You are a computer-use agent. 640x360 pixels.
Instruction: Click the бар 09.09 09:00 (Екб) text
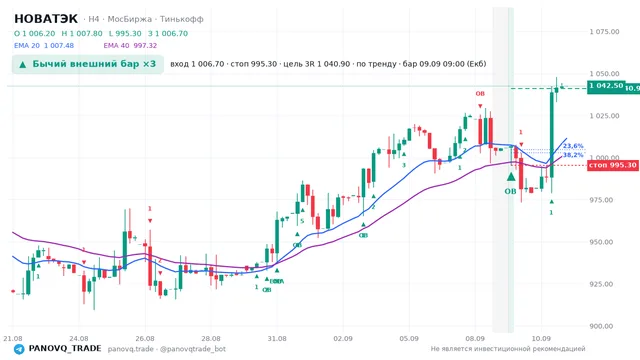(x=444, y=64)
